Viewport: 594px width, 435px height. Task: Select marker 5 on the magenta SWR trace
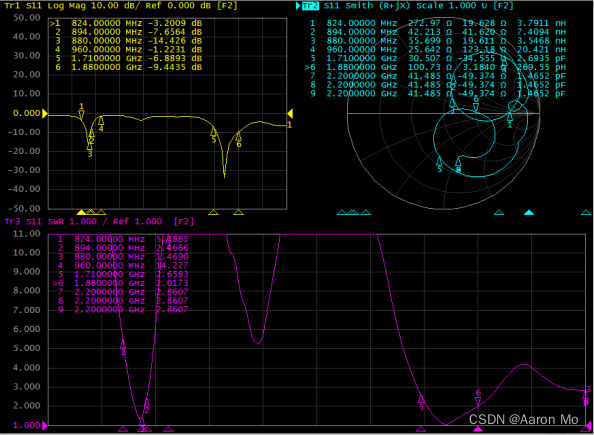421,403
